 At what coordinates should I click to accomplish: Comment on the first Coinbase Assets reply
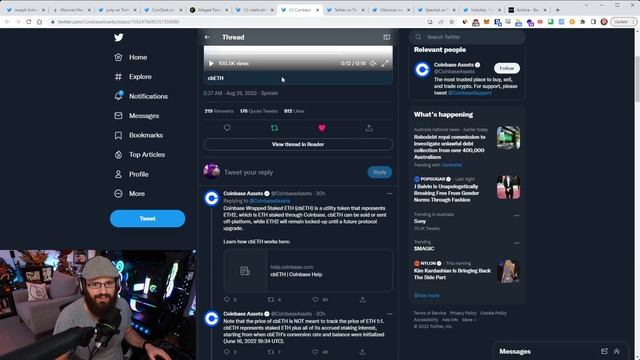click(227, 300)
